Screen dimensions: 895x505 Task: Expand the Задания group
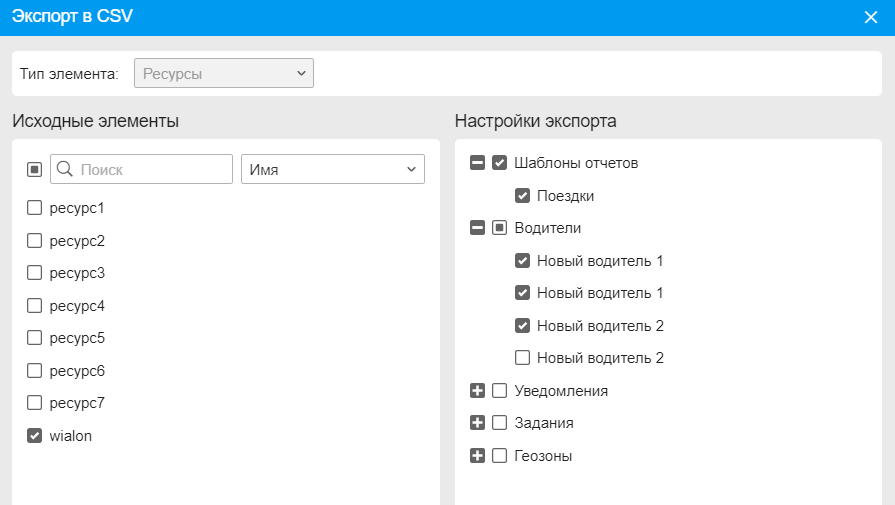click(x=477, y=423)
